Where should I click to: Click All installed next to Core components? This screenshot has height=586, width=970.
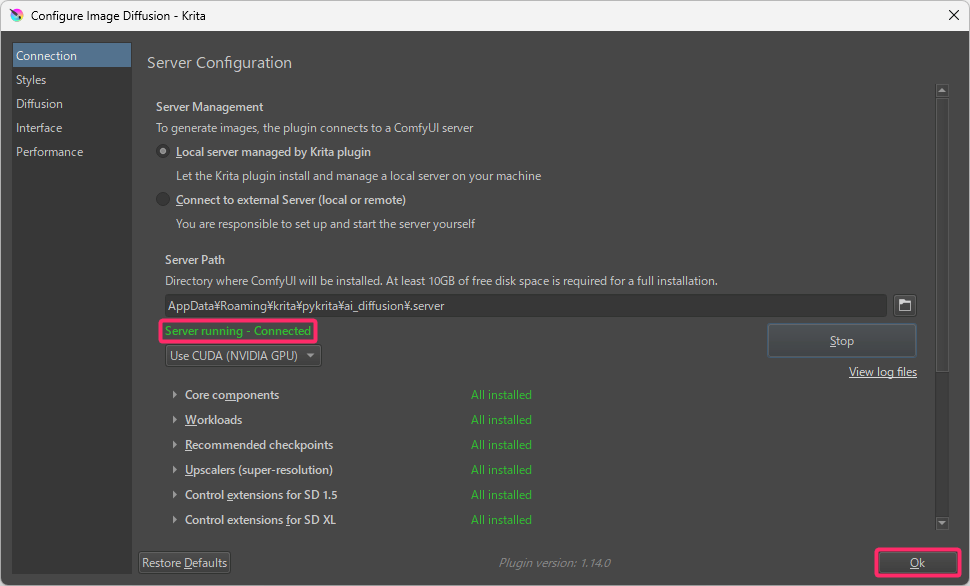[501, 395]
